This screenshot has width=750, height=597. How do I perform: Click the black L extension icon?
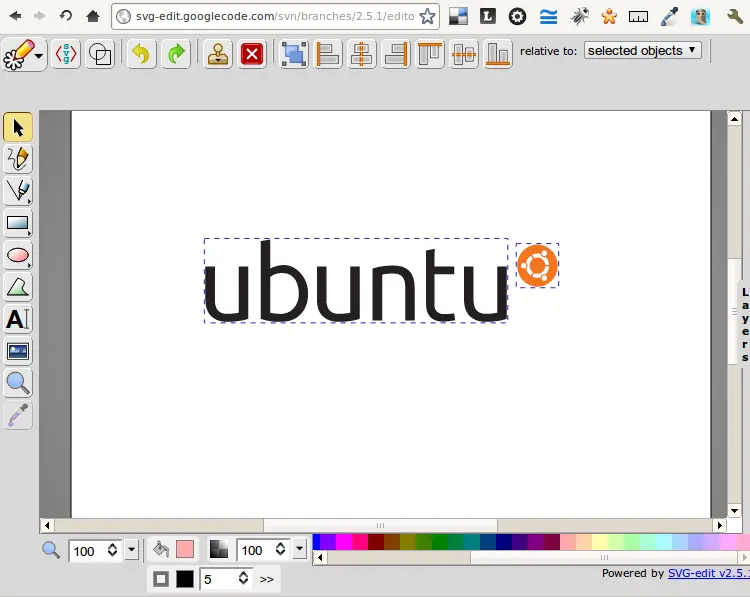(x=487, y=16)
